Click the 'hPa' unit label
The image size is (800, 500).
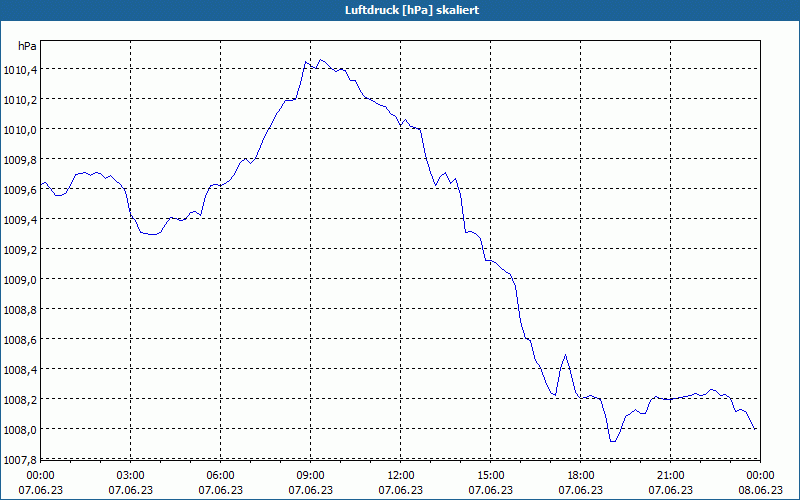(x=27, y=46)
